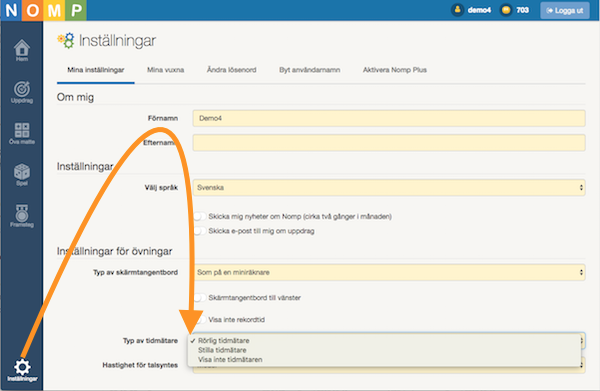
Task: Toggle Skärmtangentbord till vänster switch
Action: pos(199,298)
